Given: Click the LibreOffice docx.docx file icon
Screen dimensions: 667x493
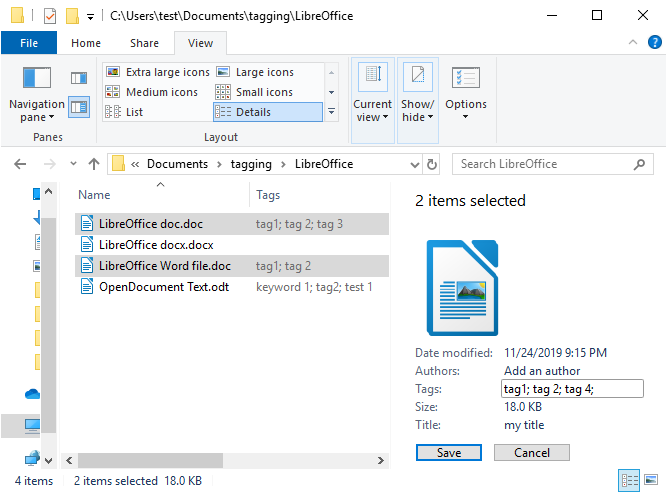Looking at the screenshot, I should (87, 245).
